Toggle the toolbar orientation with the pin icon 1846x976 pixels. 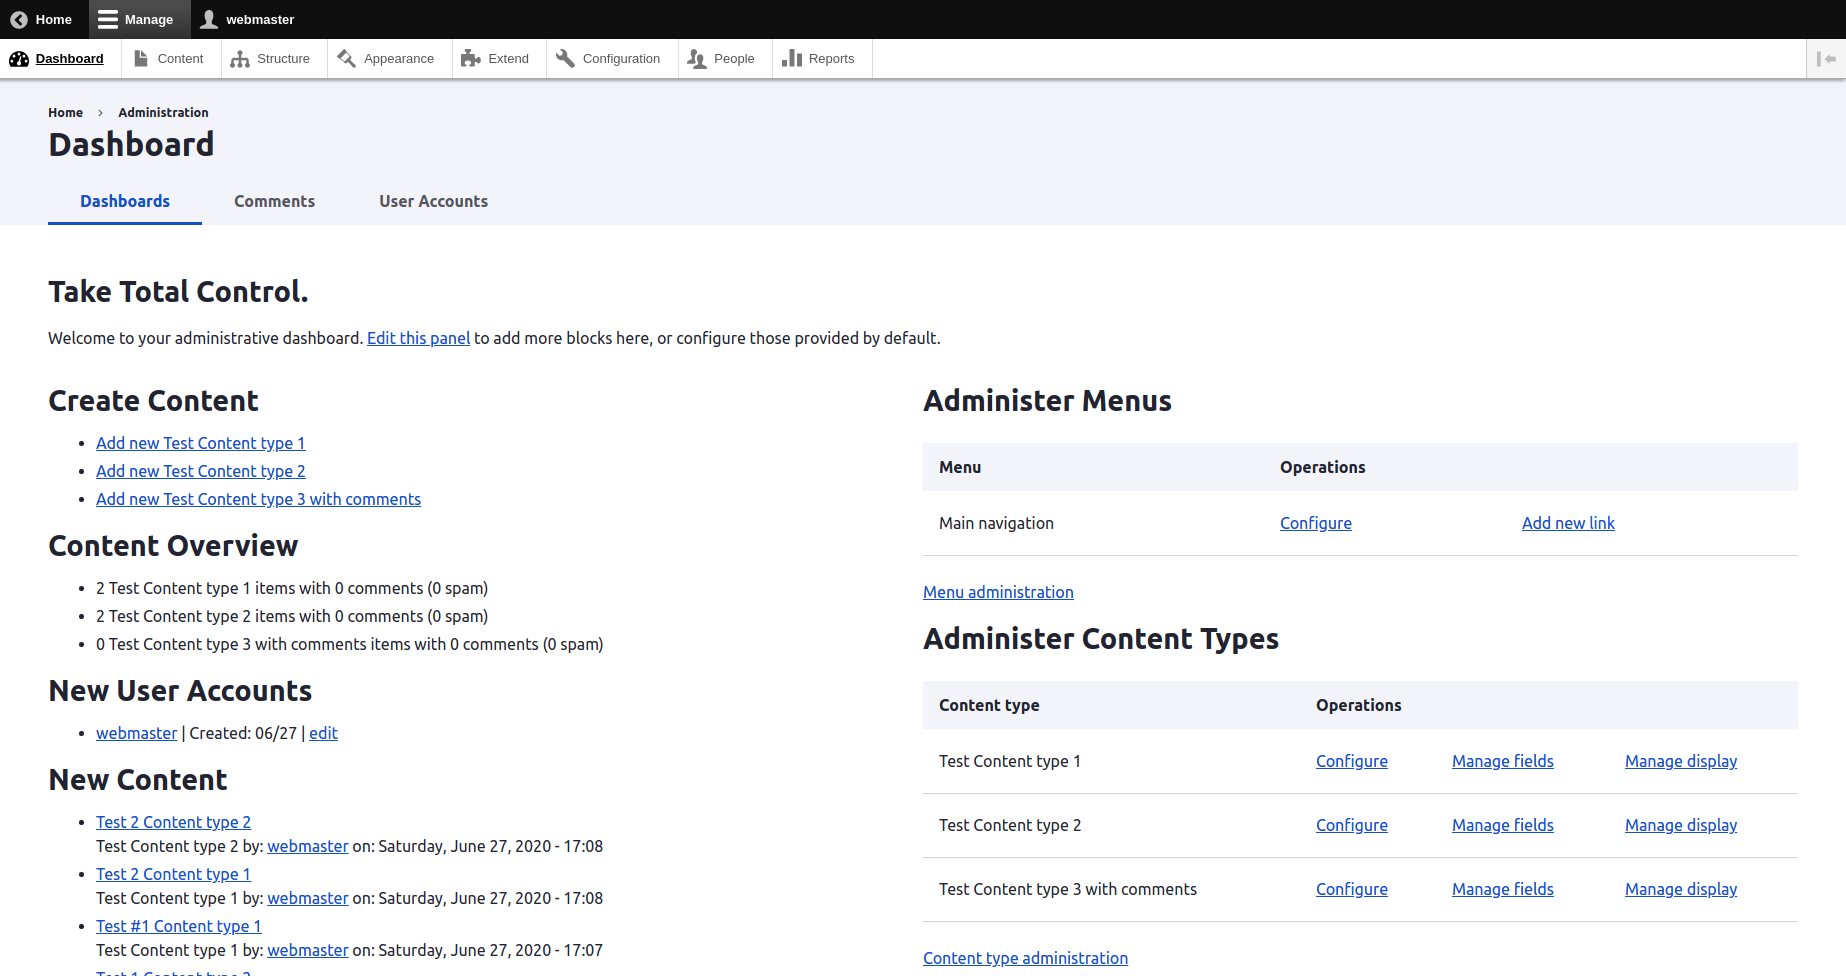tap(1824, 58)
